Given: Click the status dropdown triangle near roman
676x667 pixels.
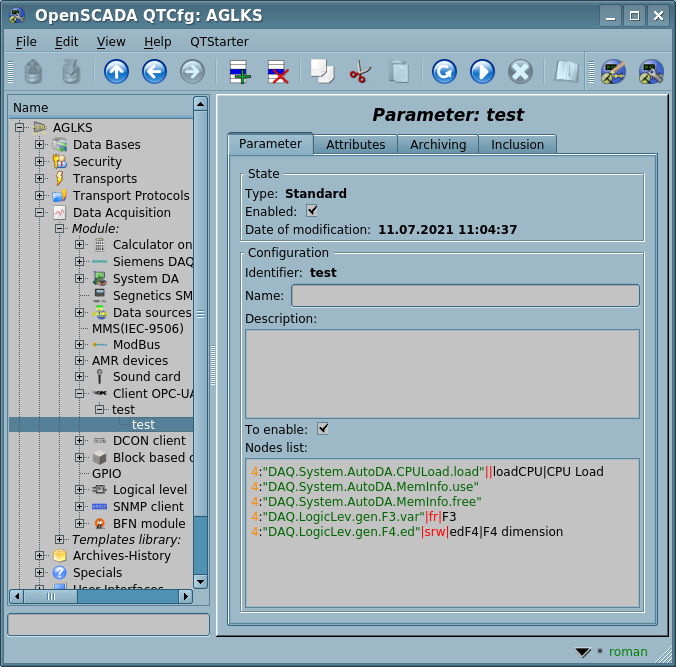Looking at the screenshot, I should point(582,652).
